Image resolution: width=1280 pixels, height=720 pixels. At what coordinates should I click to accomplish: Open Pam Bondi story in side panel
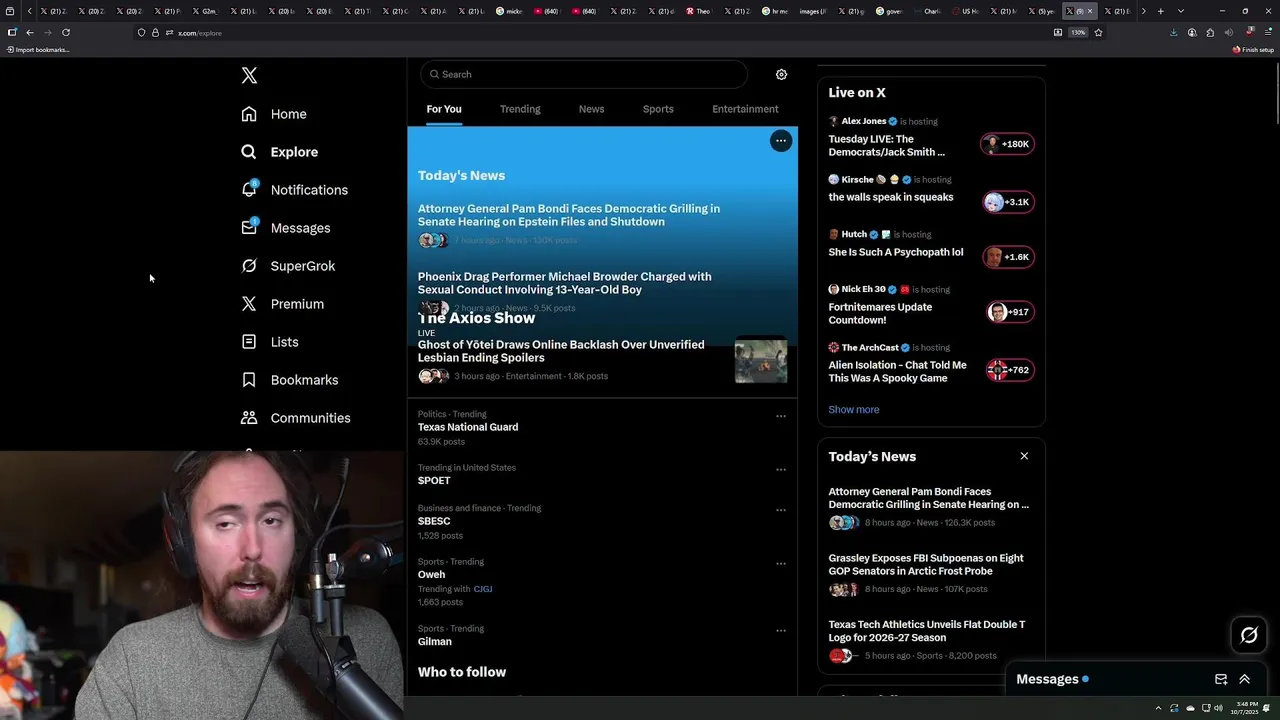tap(928, 498)
